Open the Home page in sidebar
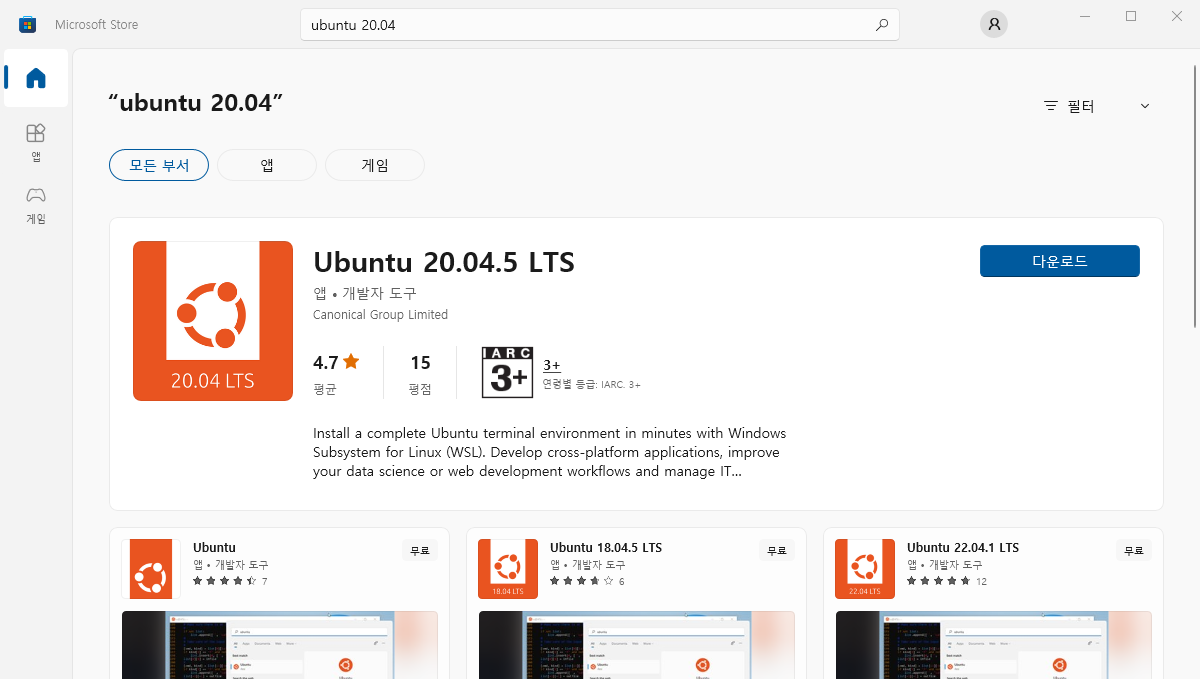Image resolution: width=1200 pixels, height=679 pixels. [x=36, y=78]
